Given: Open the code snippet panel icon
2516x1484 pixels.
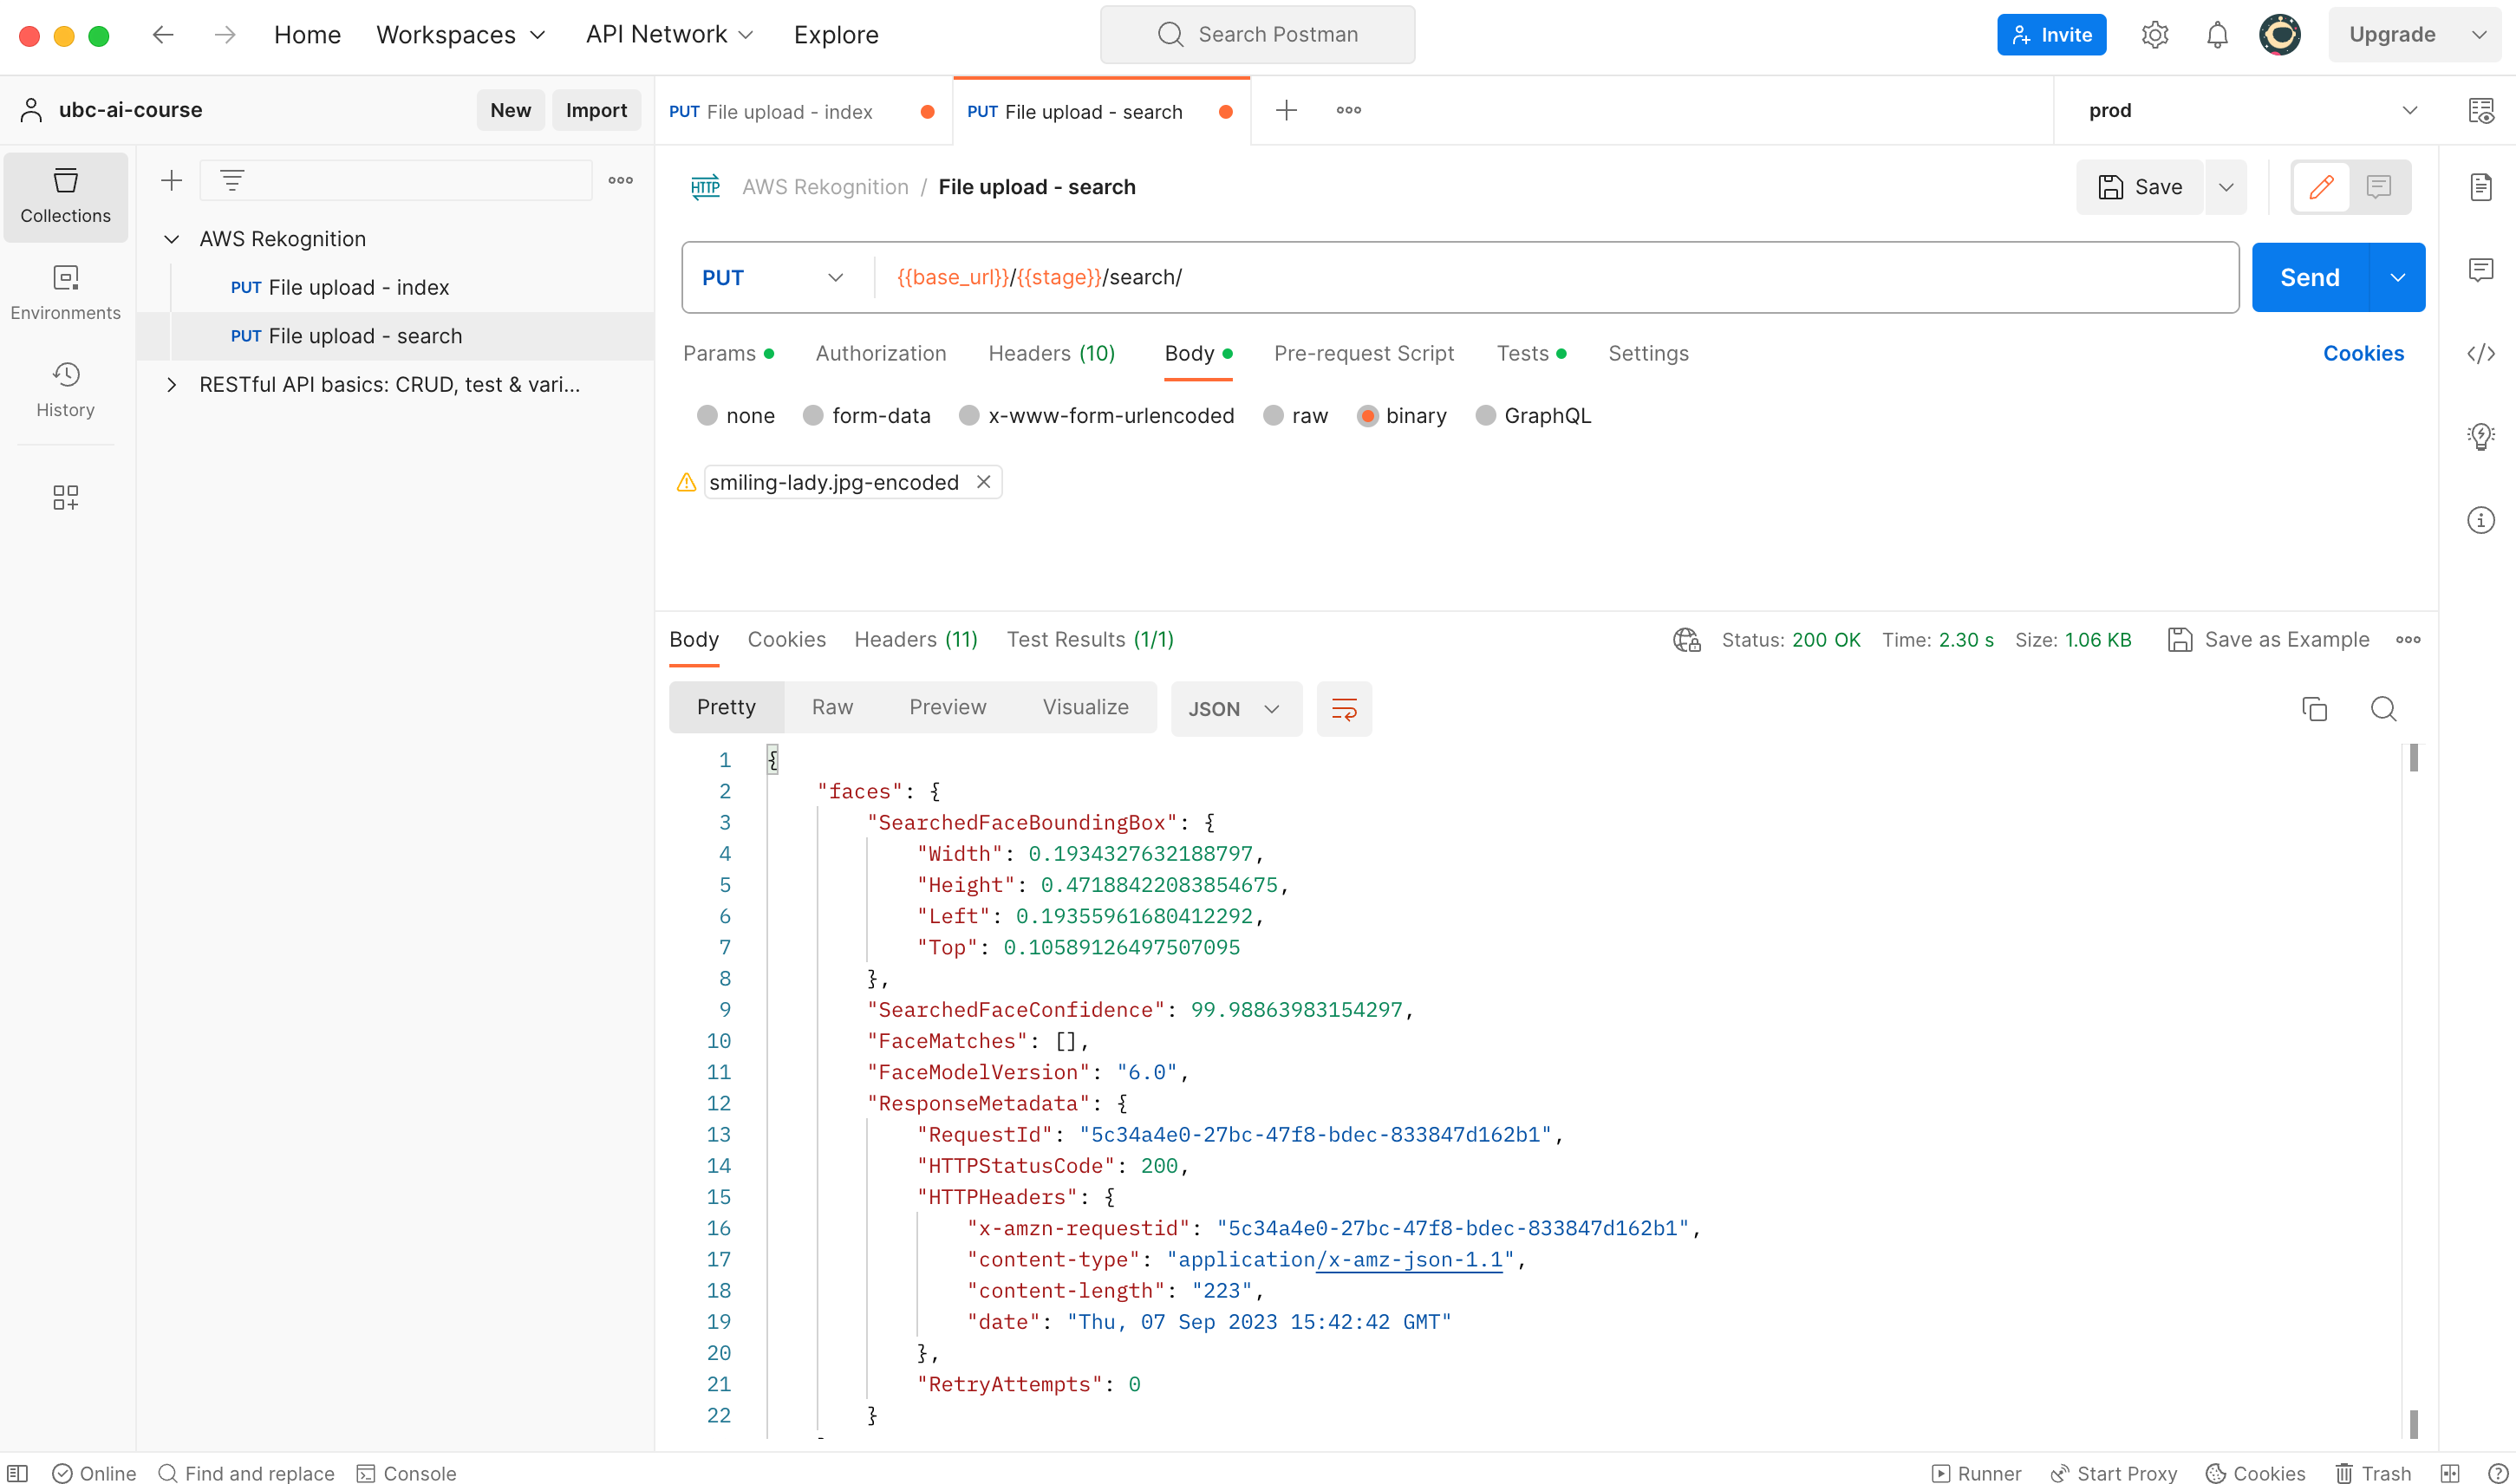Looking at the screenshot, I should coord(2480,353).
